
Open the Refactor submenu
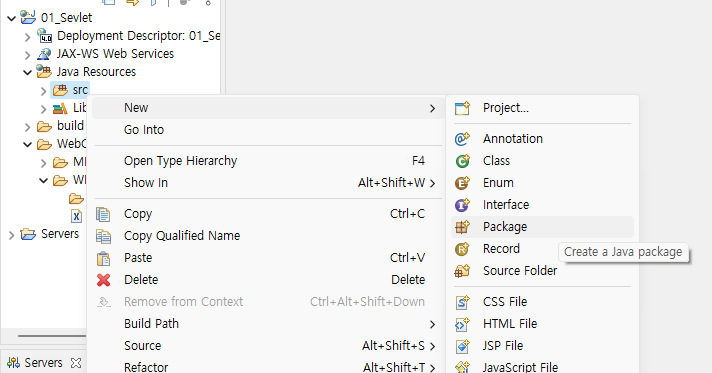(x=268, y=367)
